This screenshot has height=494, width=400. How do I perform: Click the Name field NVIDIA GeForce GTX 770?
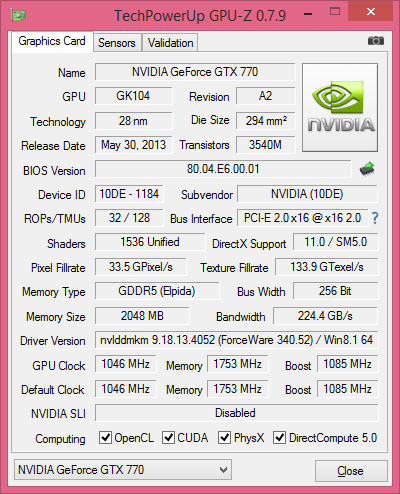coord(195,72)
